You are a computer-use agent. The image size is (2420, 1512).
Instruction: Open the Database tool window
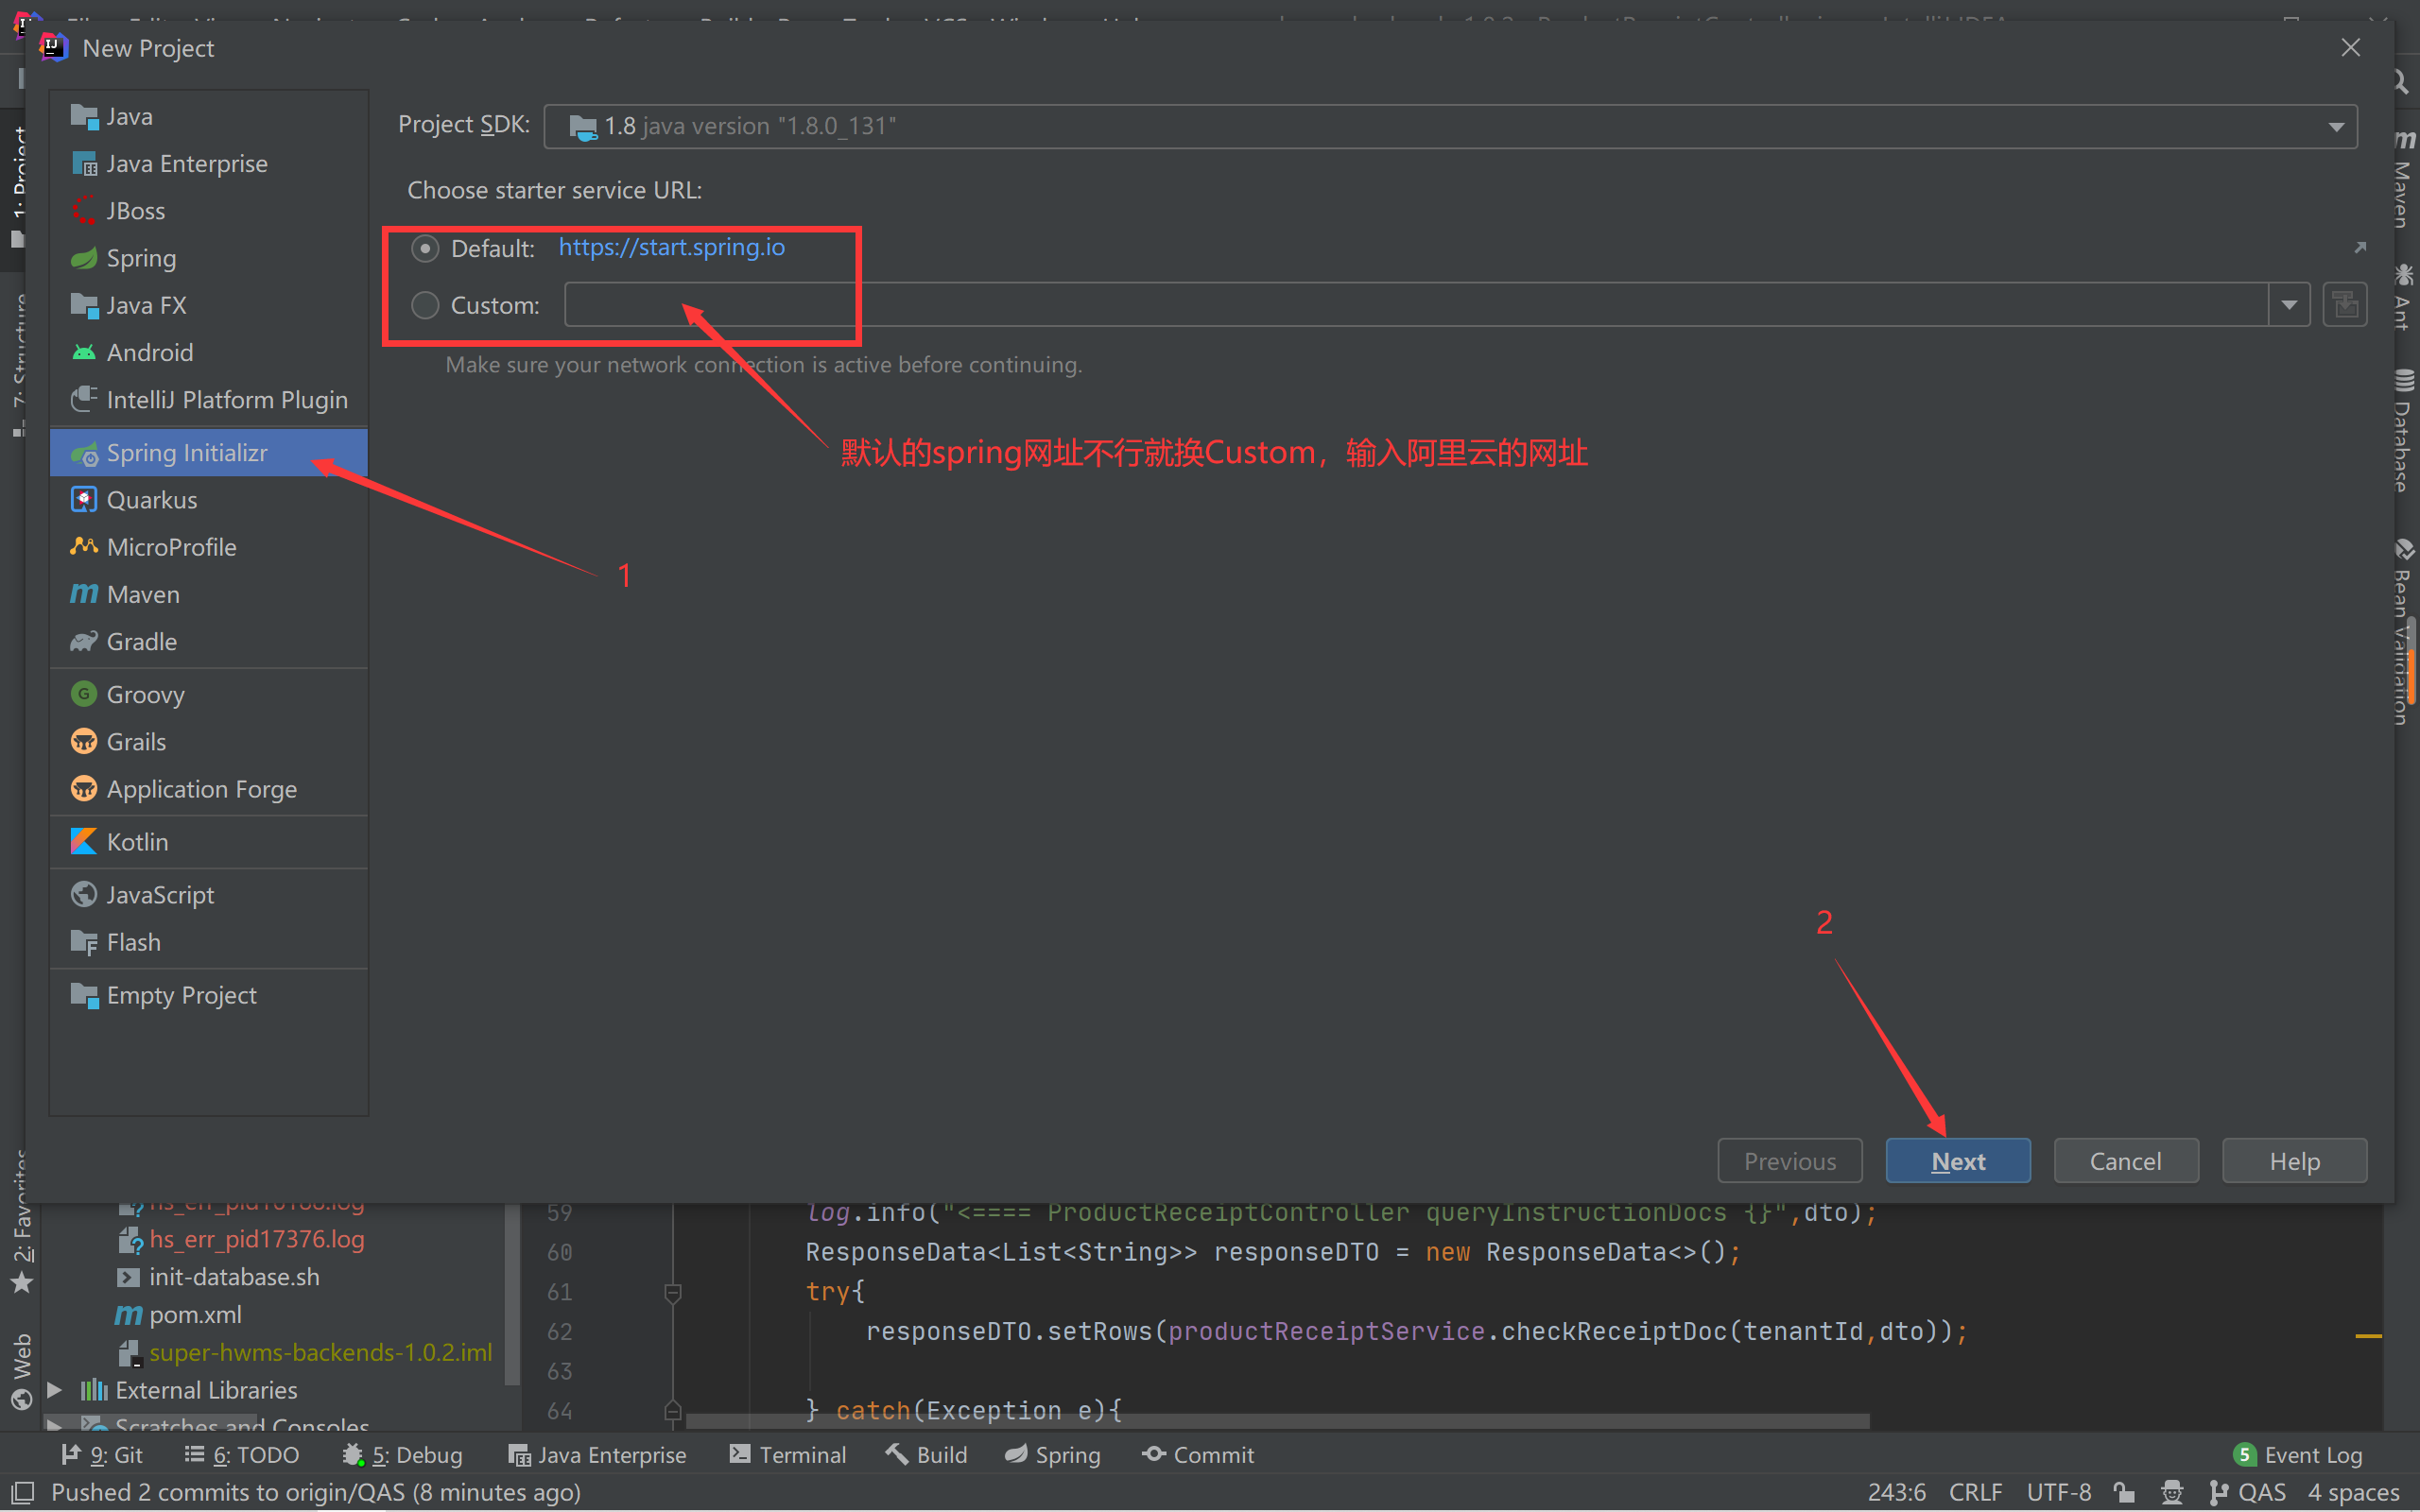pyautogui.click(x=2405, y=430)
